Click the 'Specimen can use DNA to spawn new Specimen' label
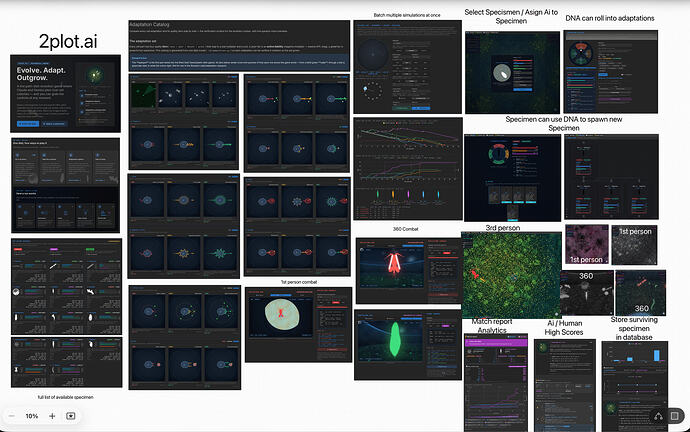 [x=564, y=124]
